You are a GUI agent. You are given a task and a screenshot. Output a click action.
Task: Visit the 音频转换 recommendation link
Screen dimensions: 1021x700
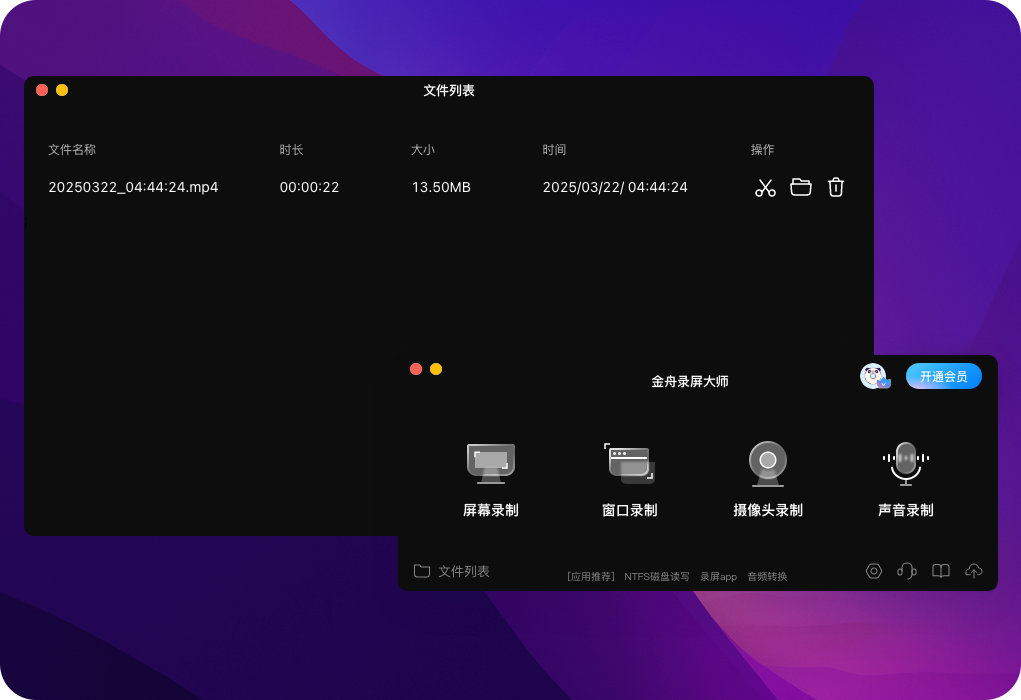click(767, 577)
